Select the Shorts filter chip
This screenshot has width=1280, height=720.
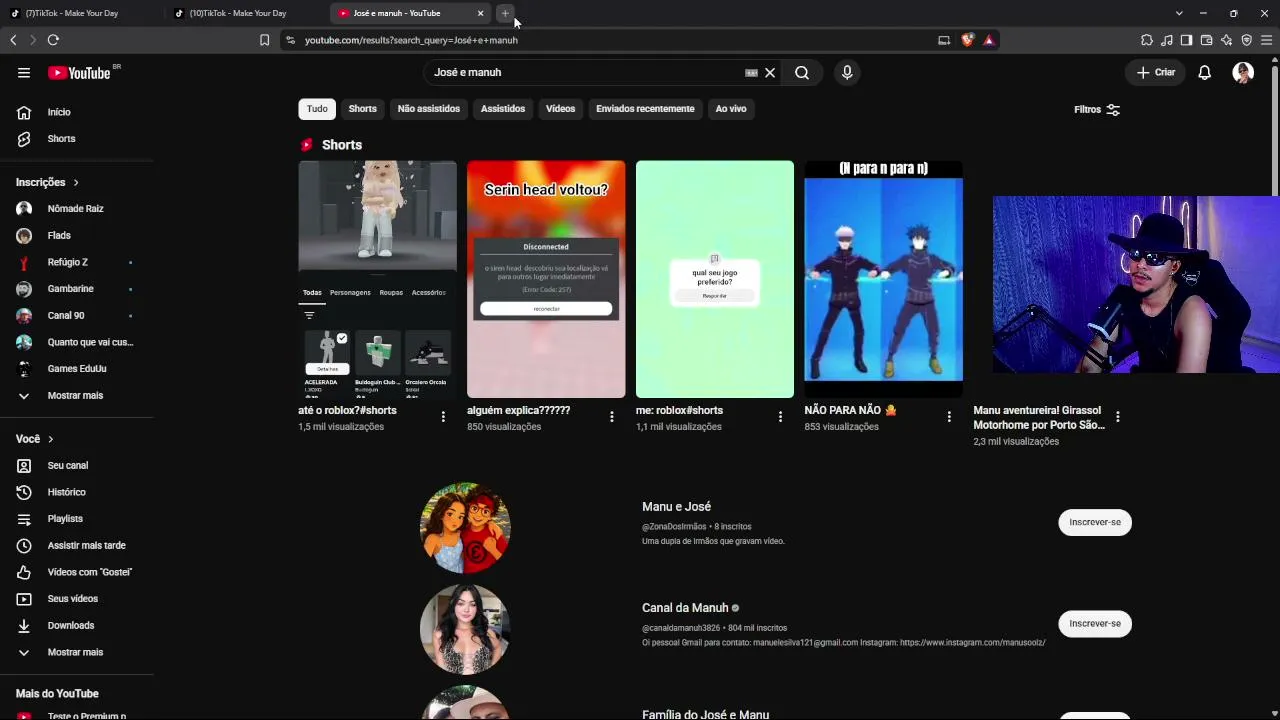click(363, 109)
